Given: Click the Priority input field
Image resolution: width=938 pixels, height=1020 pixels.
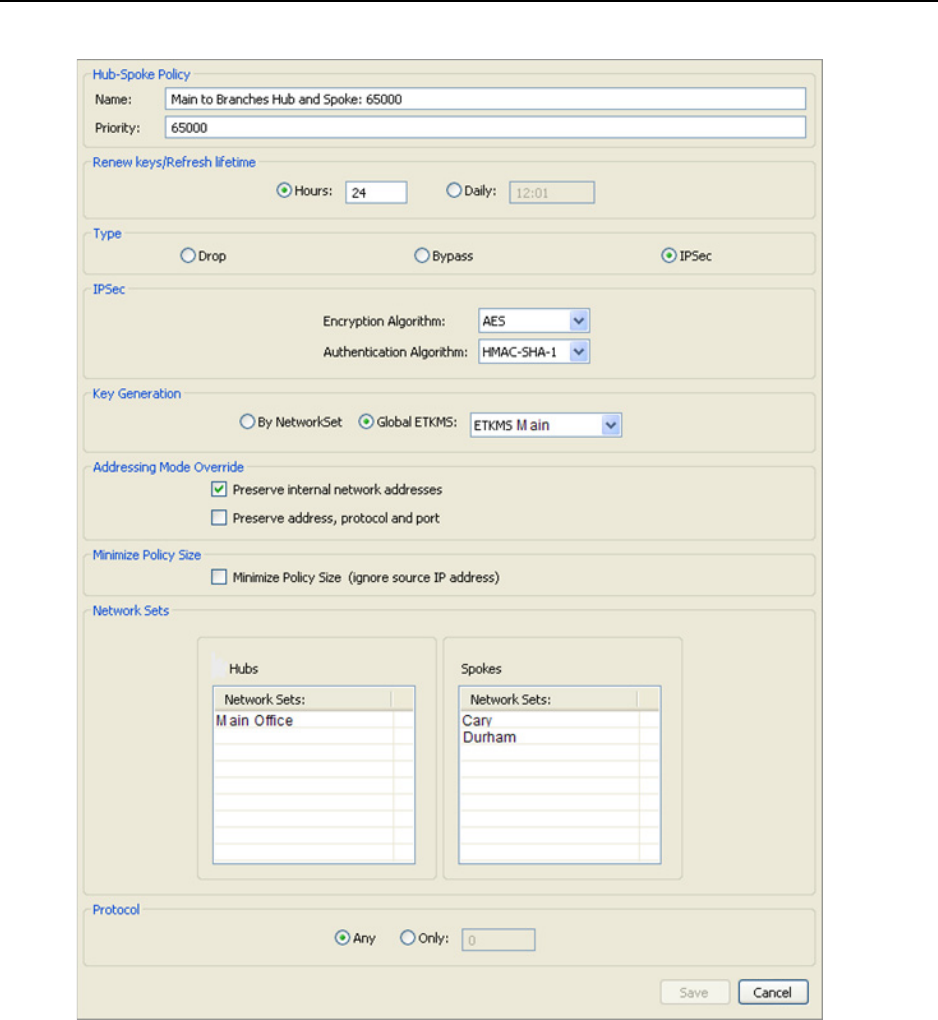Looking at the screenshot, I should click(x=483, y=128).
